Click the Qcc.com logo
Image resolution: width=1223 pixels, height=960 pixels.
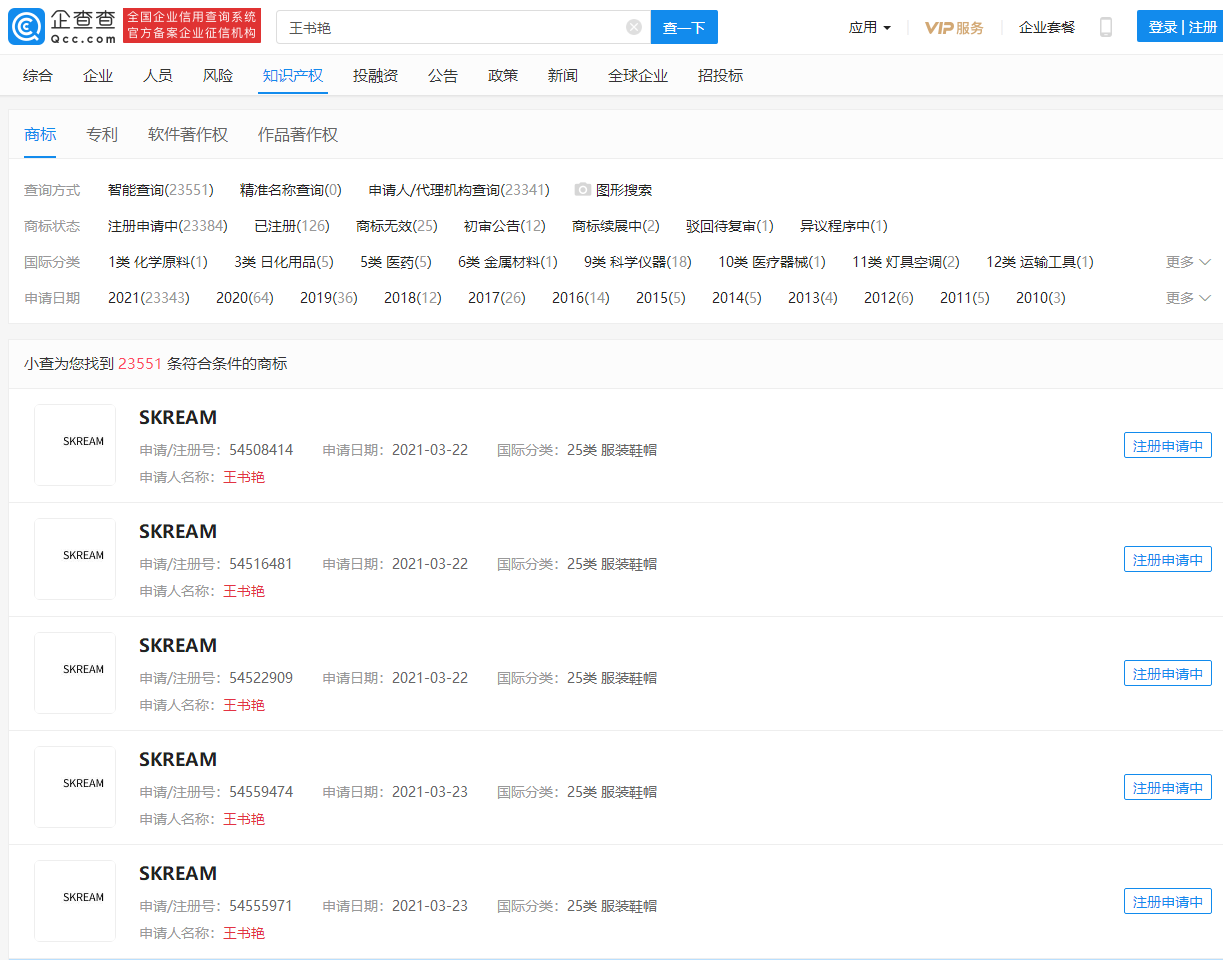63,26
